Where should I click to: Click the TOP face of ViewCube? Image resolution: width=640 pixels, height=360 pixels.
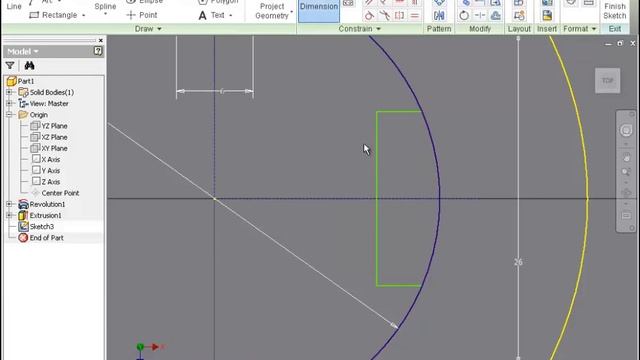[x=607, y=80]
